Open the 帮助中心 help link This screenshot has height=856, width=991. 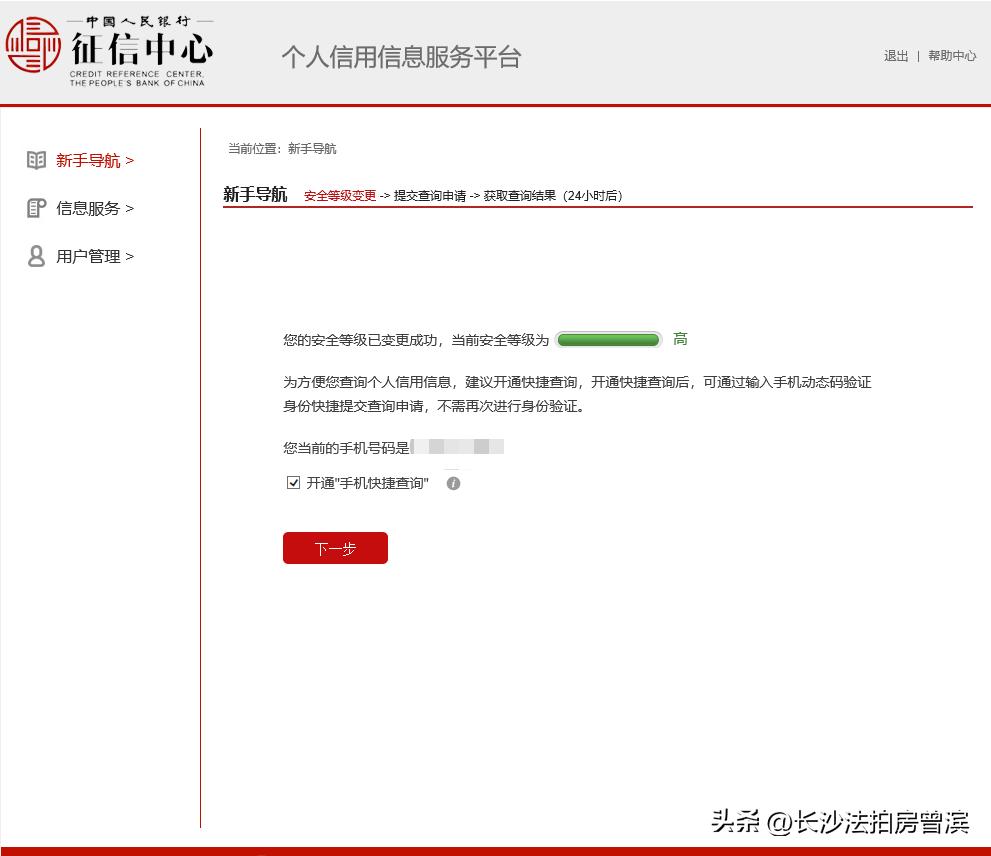(x=951, y=57)
